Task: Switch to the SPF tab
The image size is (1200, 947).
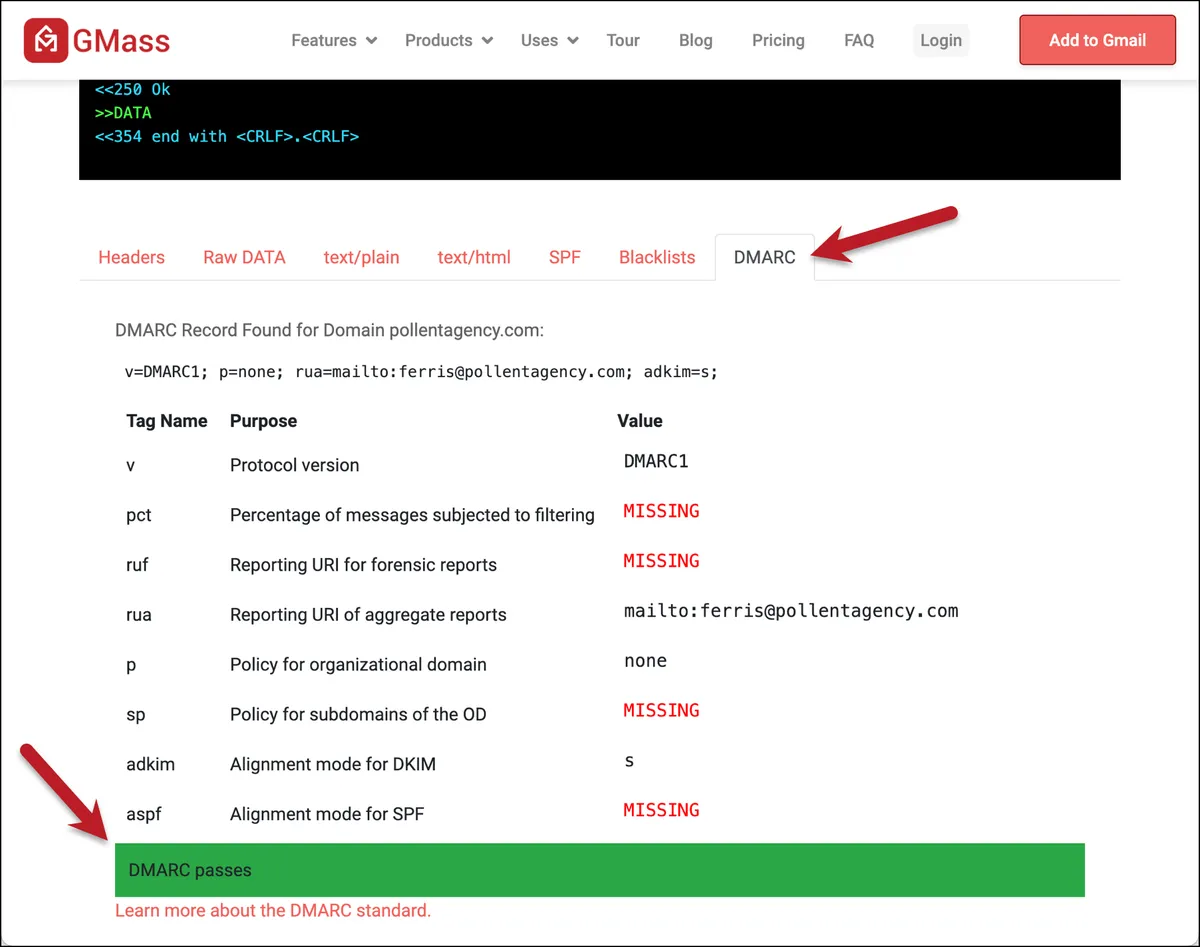Action: pyautogui.click(x=565, y=257)
